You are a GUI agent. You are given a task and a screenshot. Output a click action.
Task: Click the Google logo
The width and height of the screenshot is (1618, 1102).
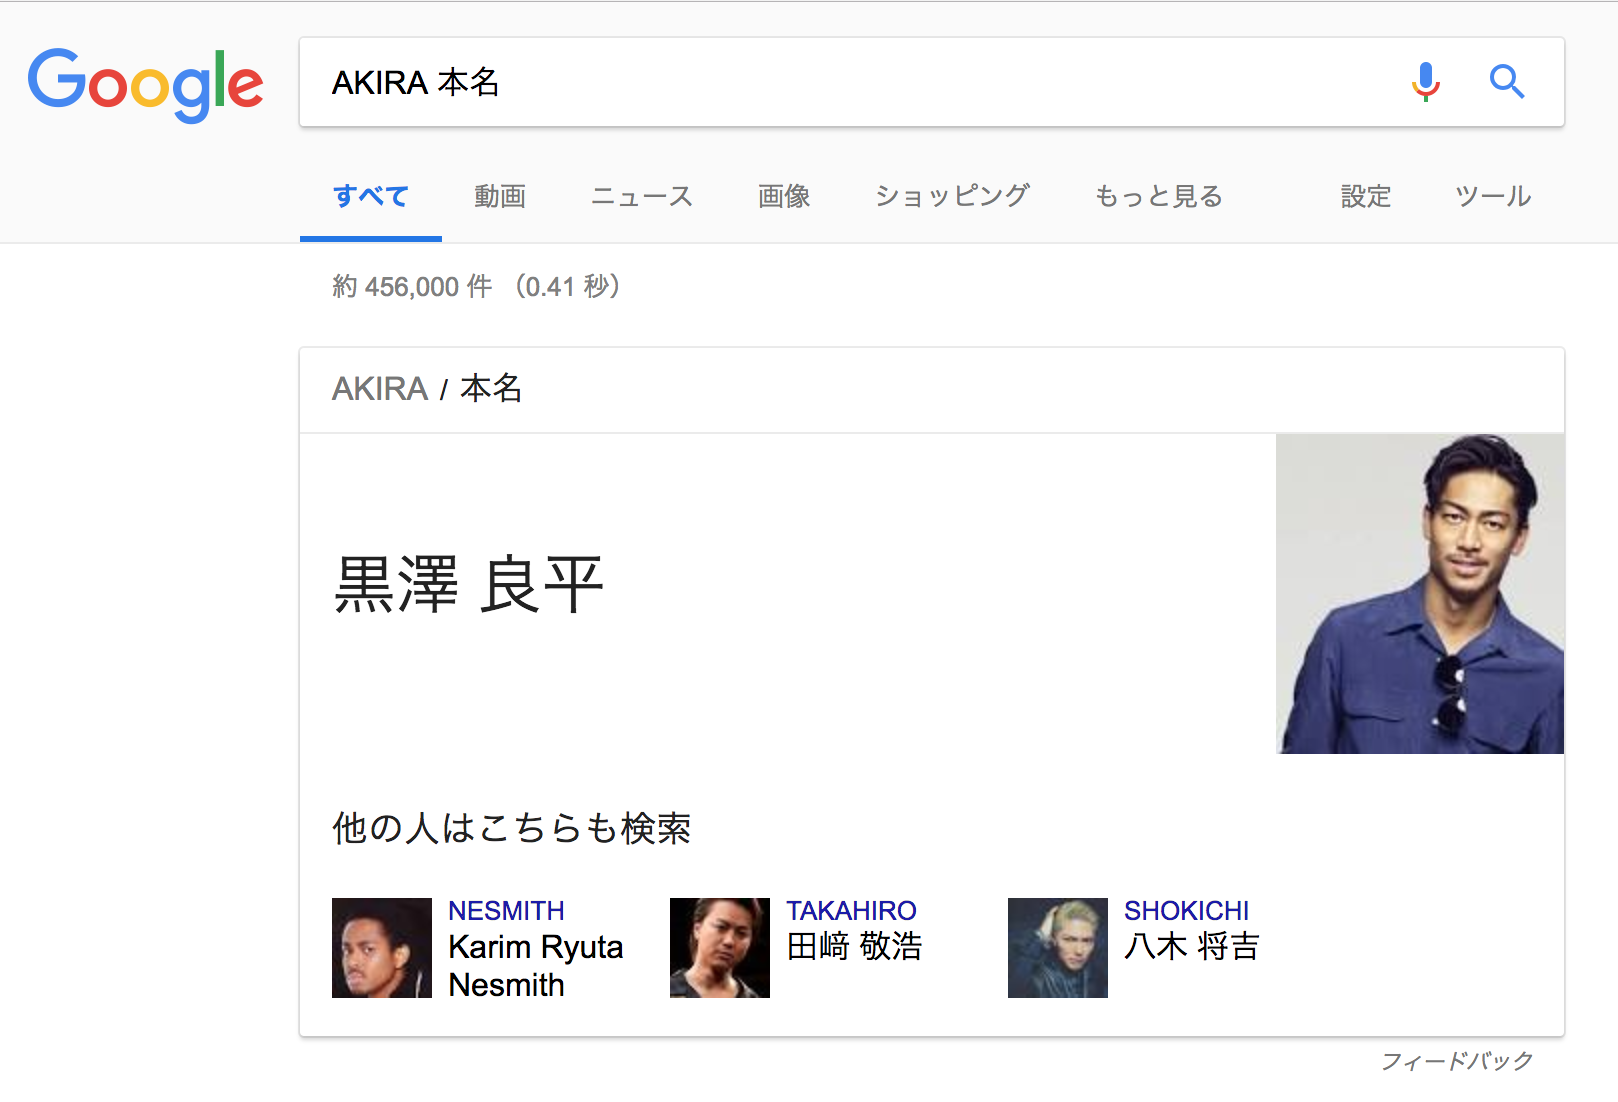[x=146, y=84]
